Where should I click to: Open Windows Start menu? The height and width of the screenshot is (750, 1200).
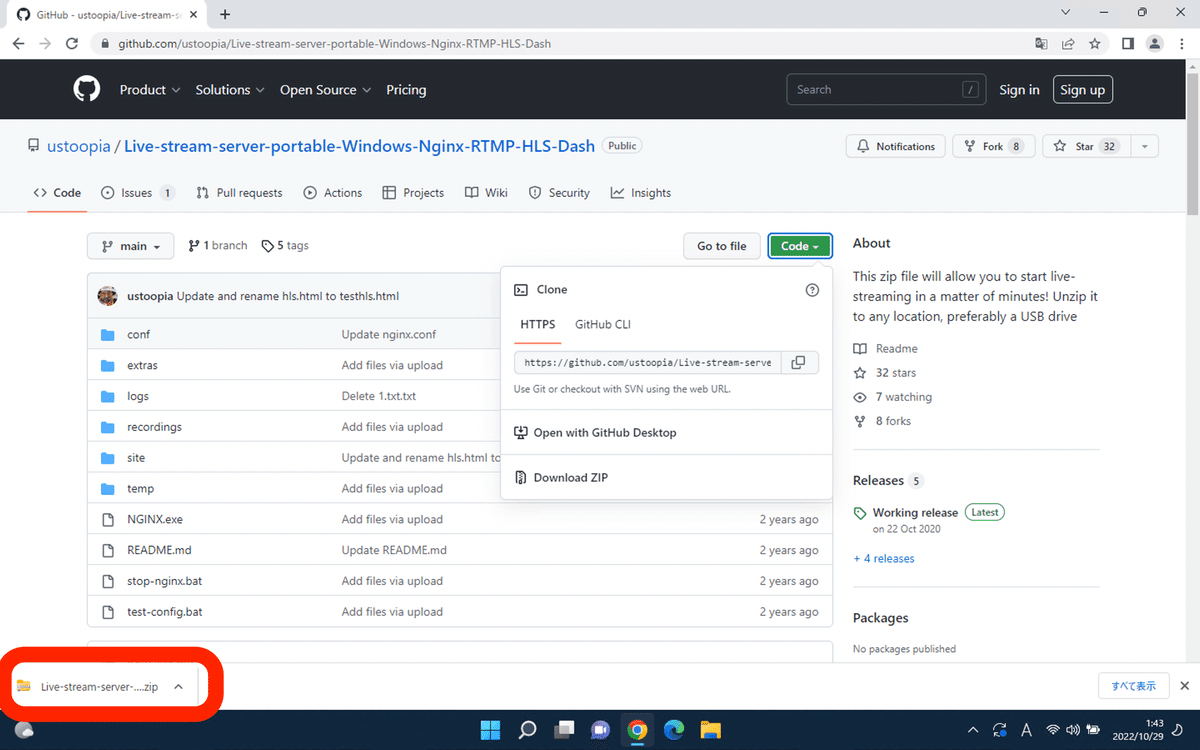(x=491, y=730)
